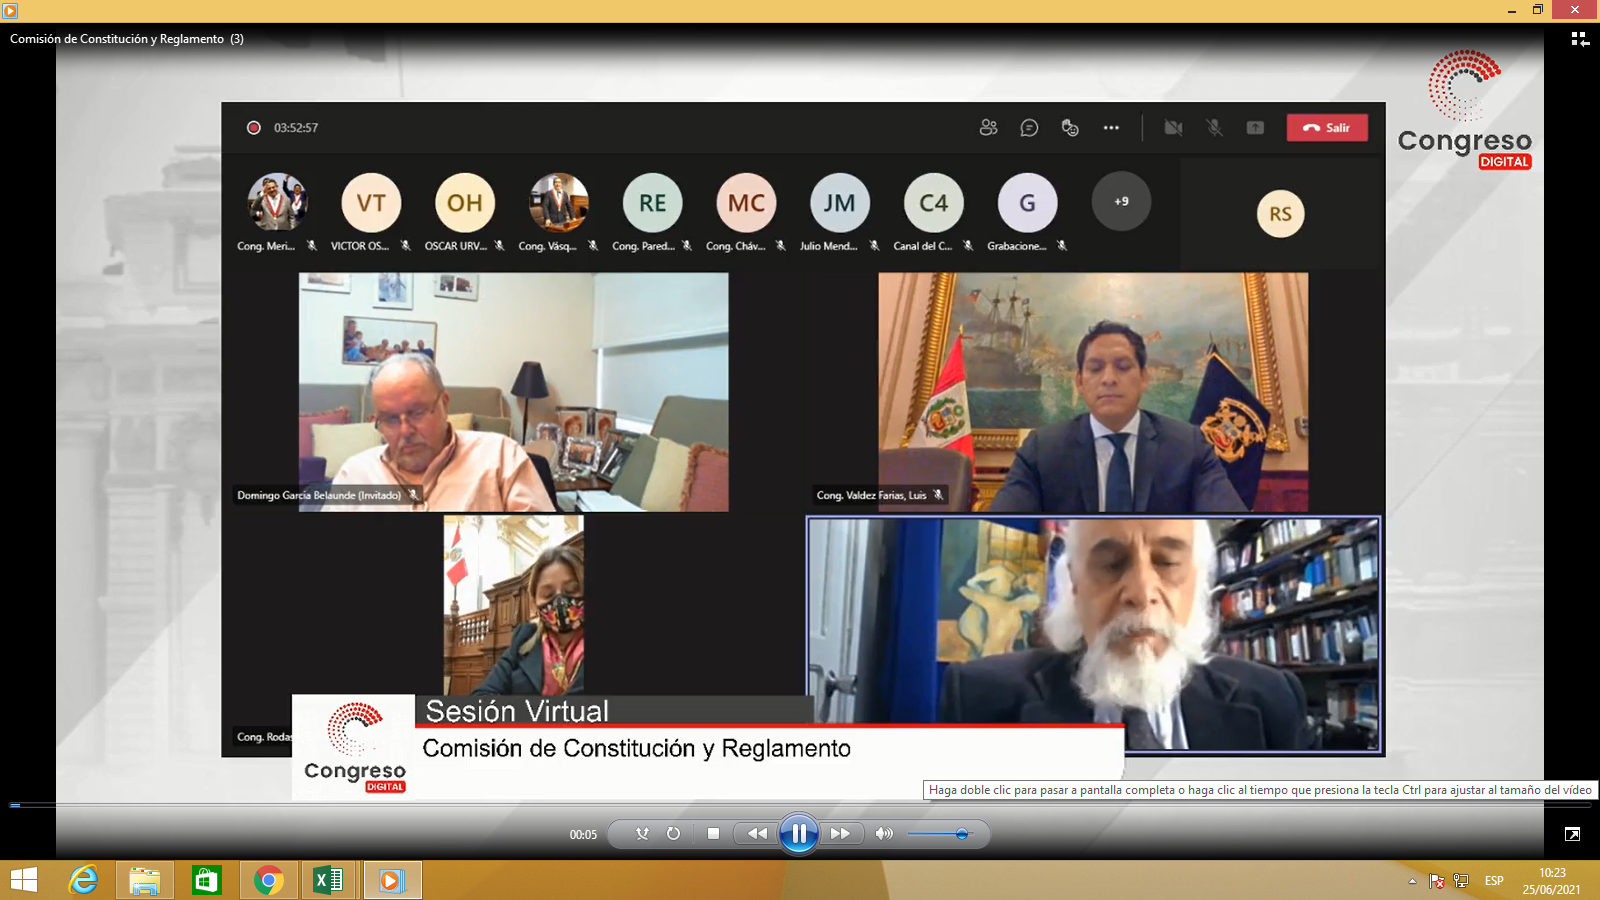The image size is (1600, 900).
Task: Click the share screen icon in the meeting
Action: coord(1255,128)
